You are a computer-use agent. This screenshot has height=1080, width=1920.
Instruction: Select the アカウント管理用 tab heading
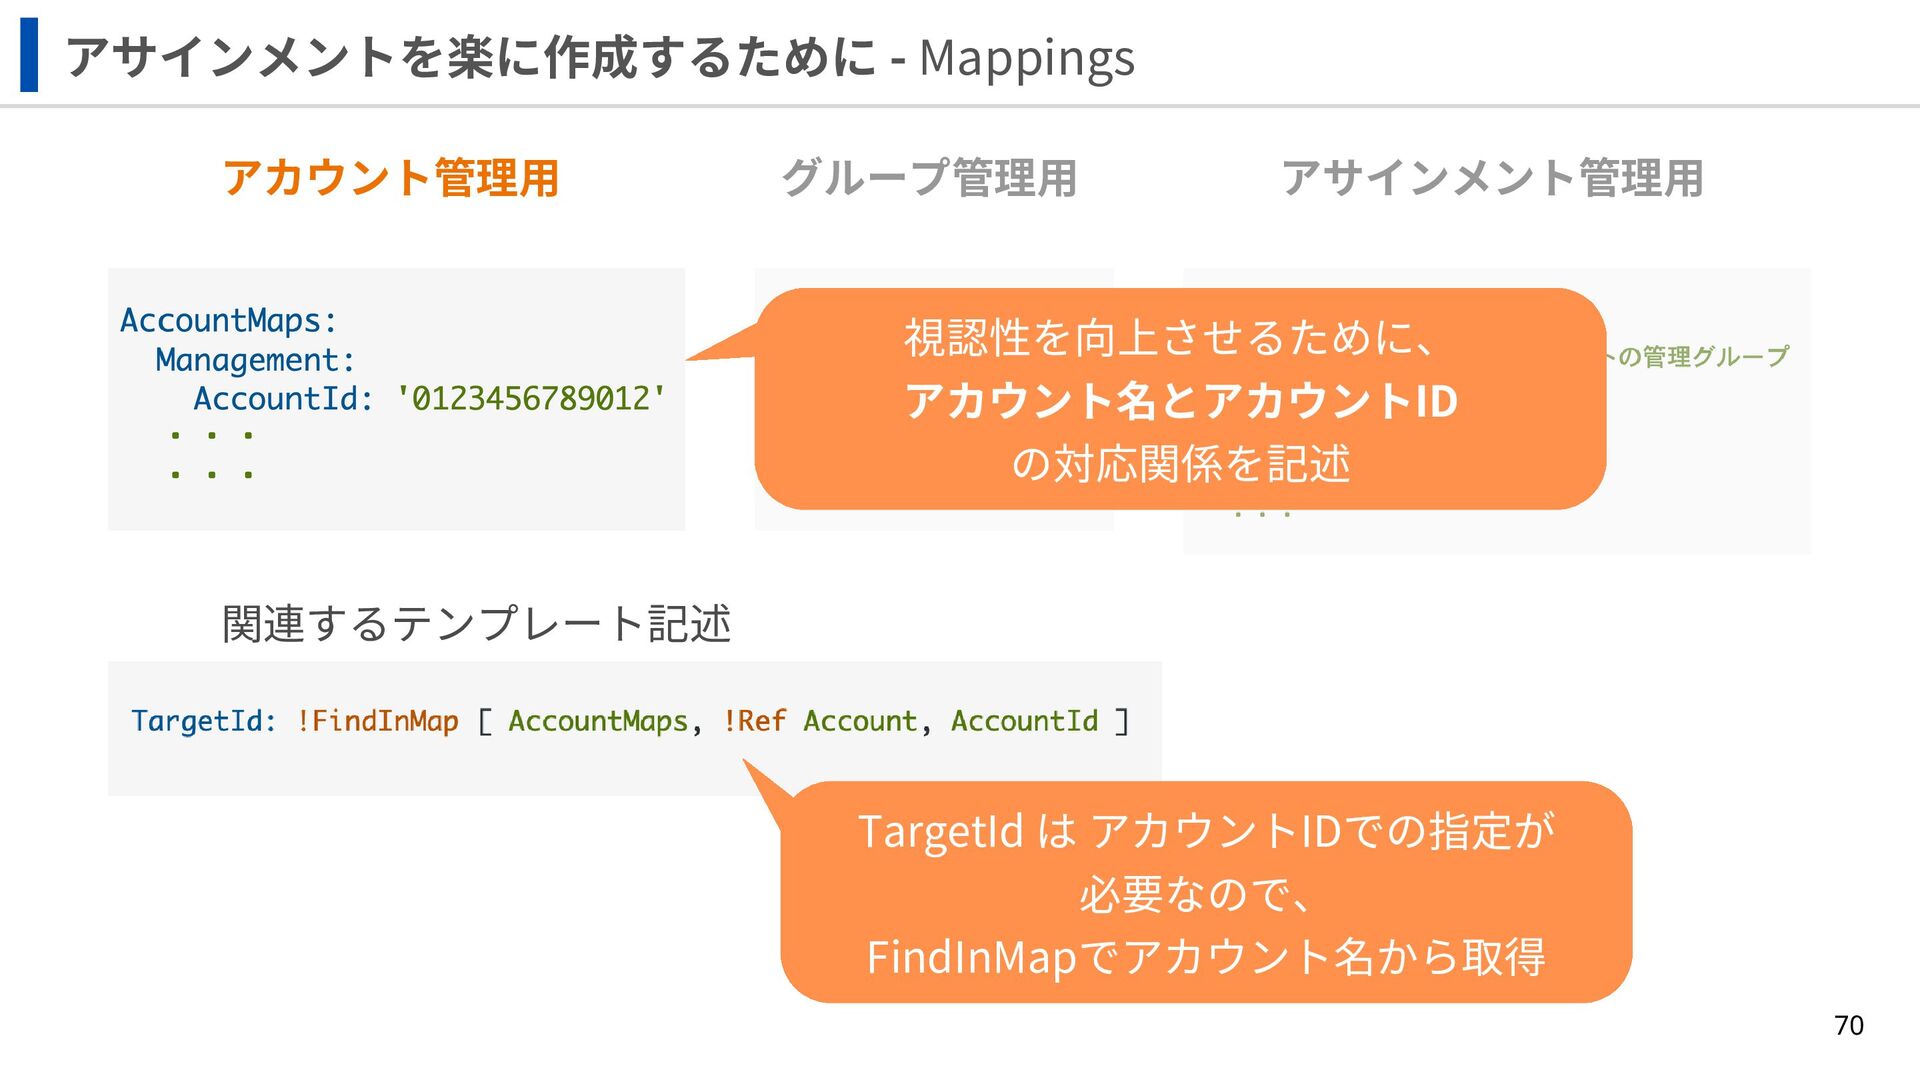coord(390,178)
